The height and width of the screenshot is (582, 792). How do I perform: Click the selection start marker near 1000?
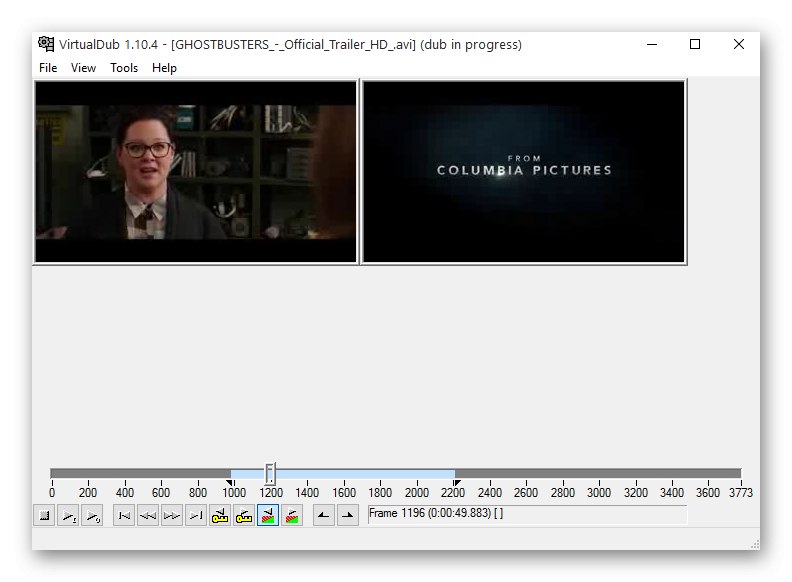click(229, 483)
